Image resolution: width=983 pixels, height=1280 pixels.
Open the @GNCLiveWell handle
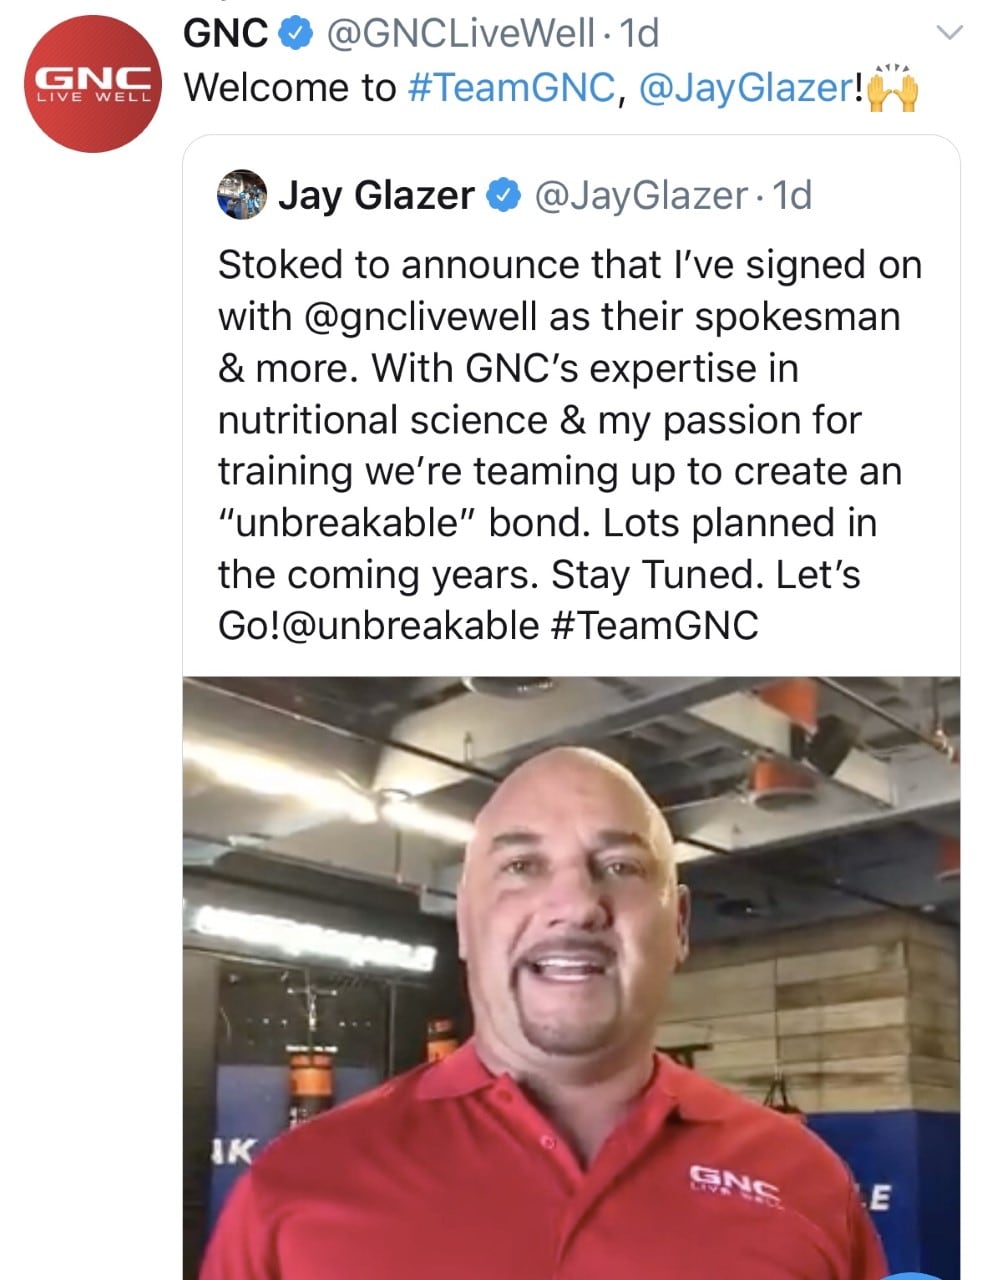point(459,35)
